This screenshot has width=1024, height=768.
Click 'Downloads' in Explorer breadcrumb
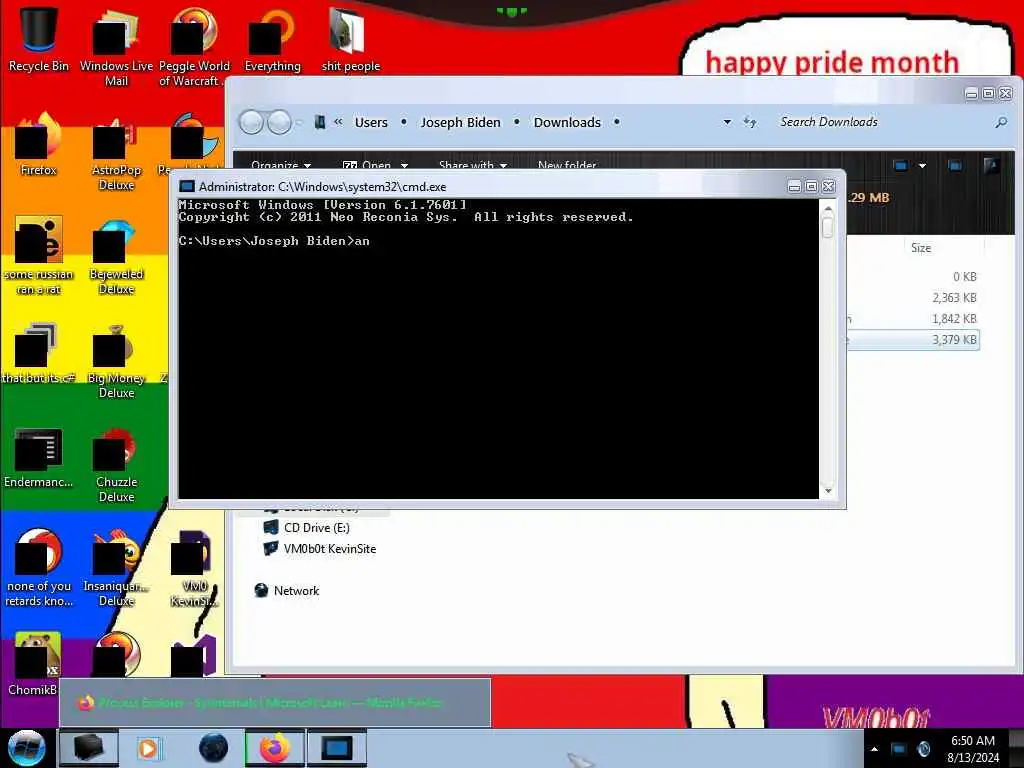(567, 122)
